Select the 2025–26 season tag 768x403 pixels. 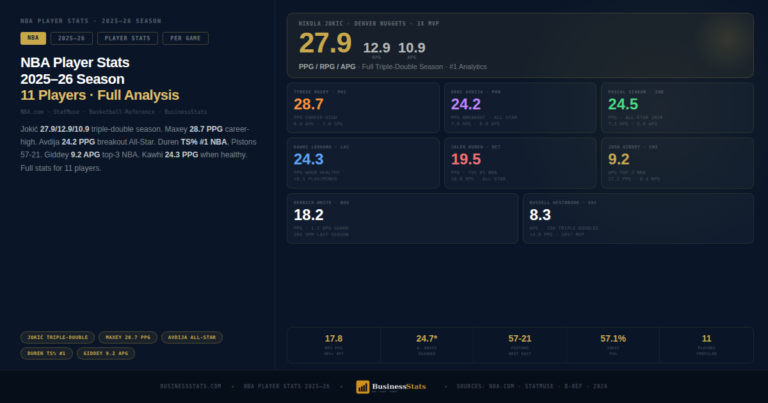tap(72, 38)
